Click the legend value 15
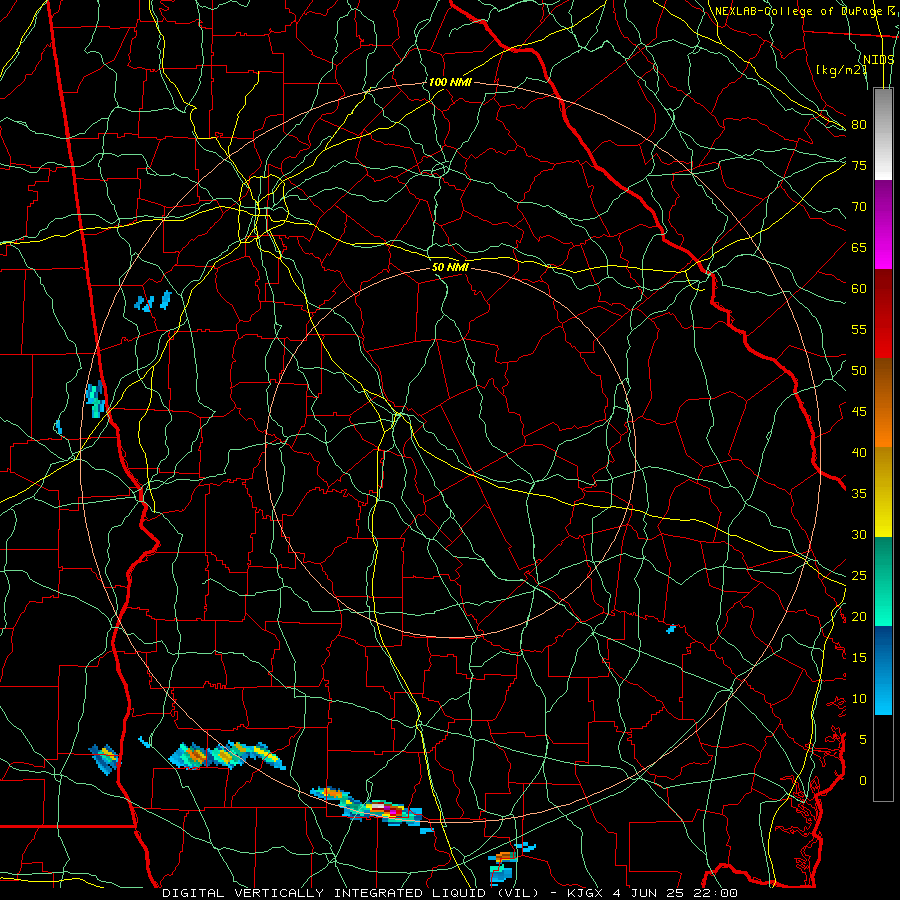This screenshot has height=900, width=900. point(859,657)
